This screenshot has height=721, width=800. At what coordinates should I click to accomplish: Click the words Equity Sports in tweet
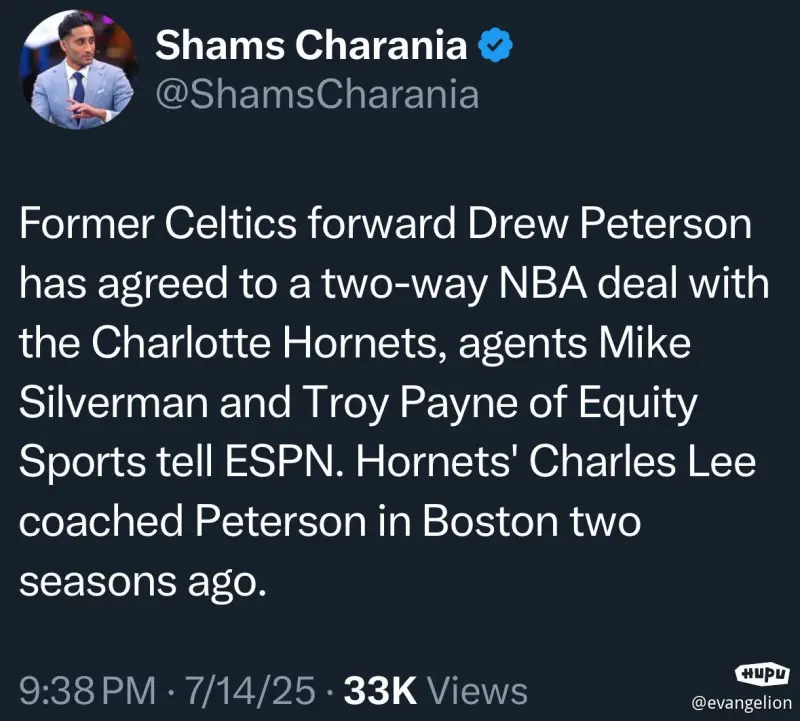[358, 433]
